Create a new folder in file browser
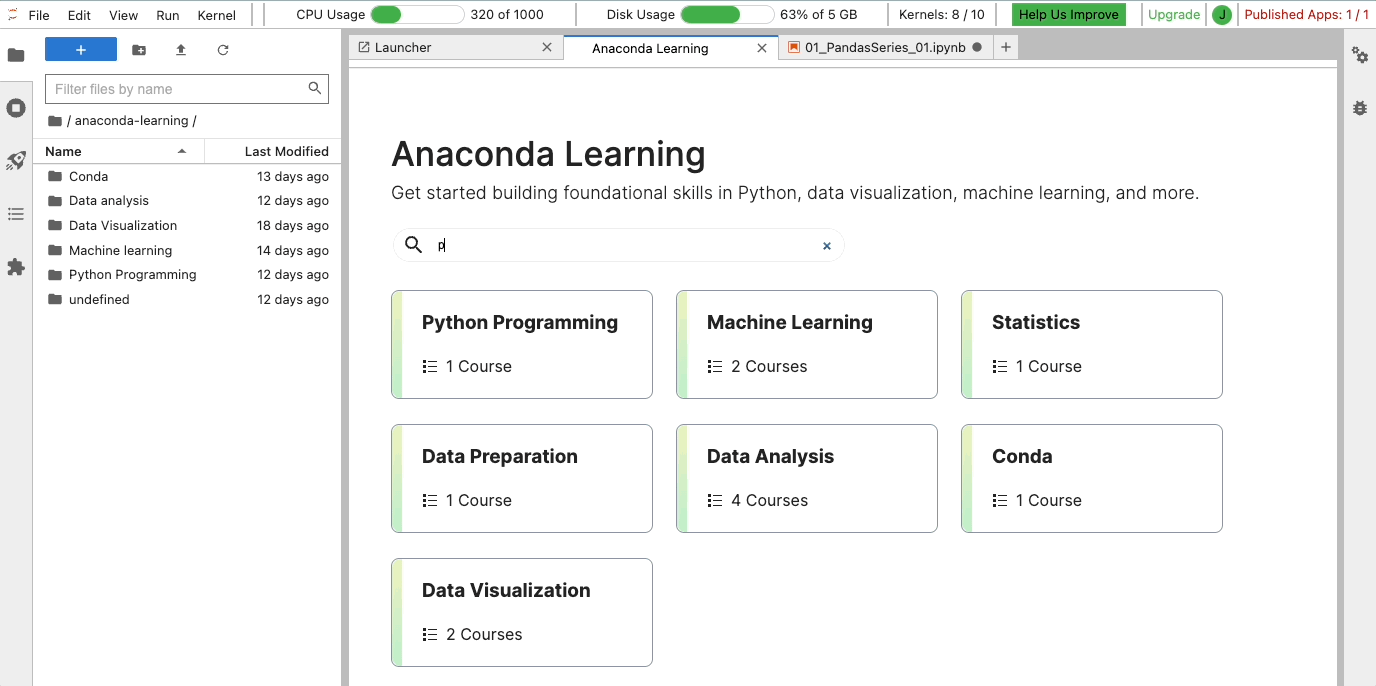This screenshot has height=686, width=1376. coord(139,50)
